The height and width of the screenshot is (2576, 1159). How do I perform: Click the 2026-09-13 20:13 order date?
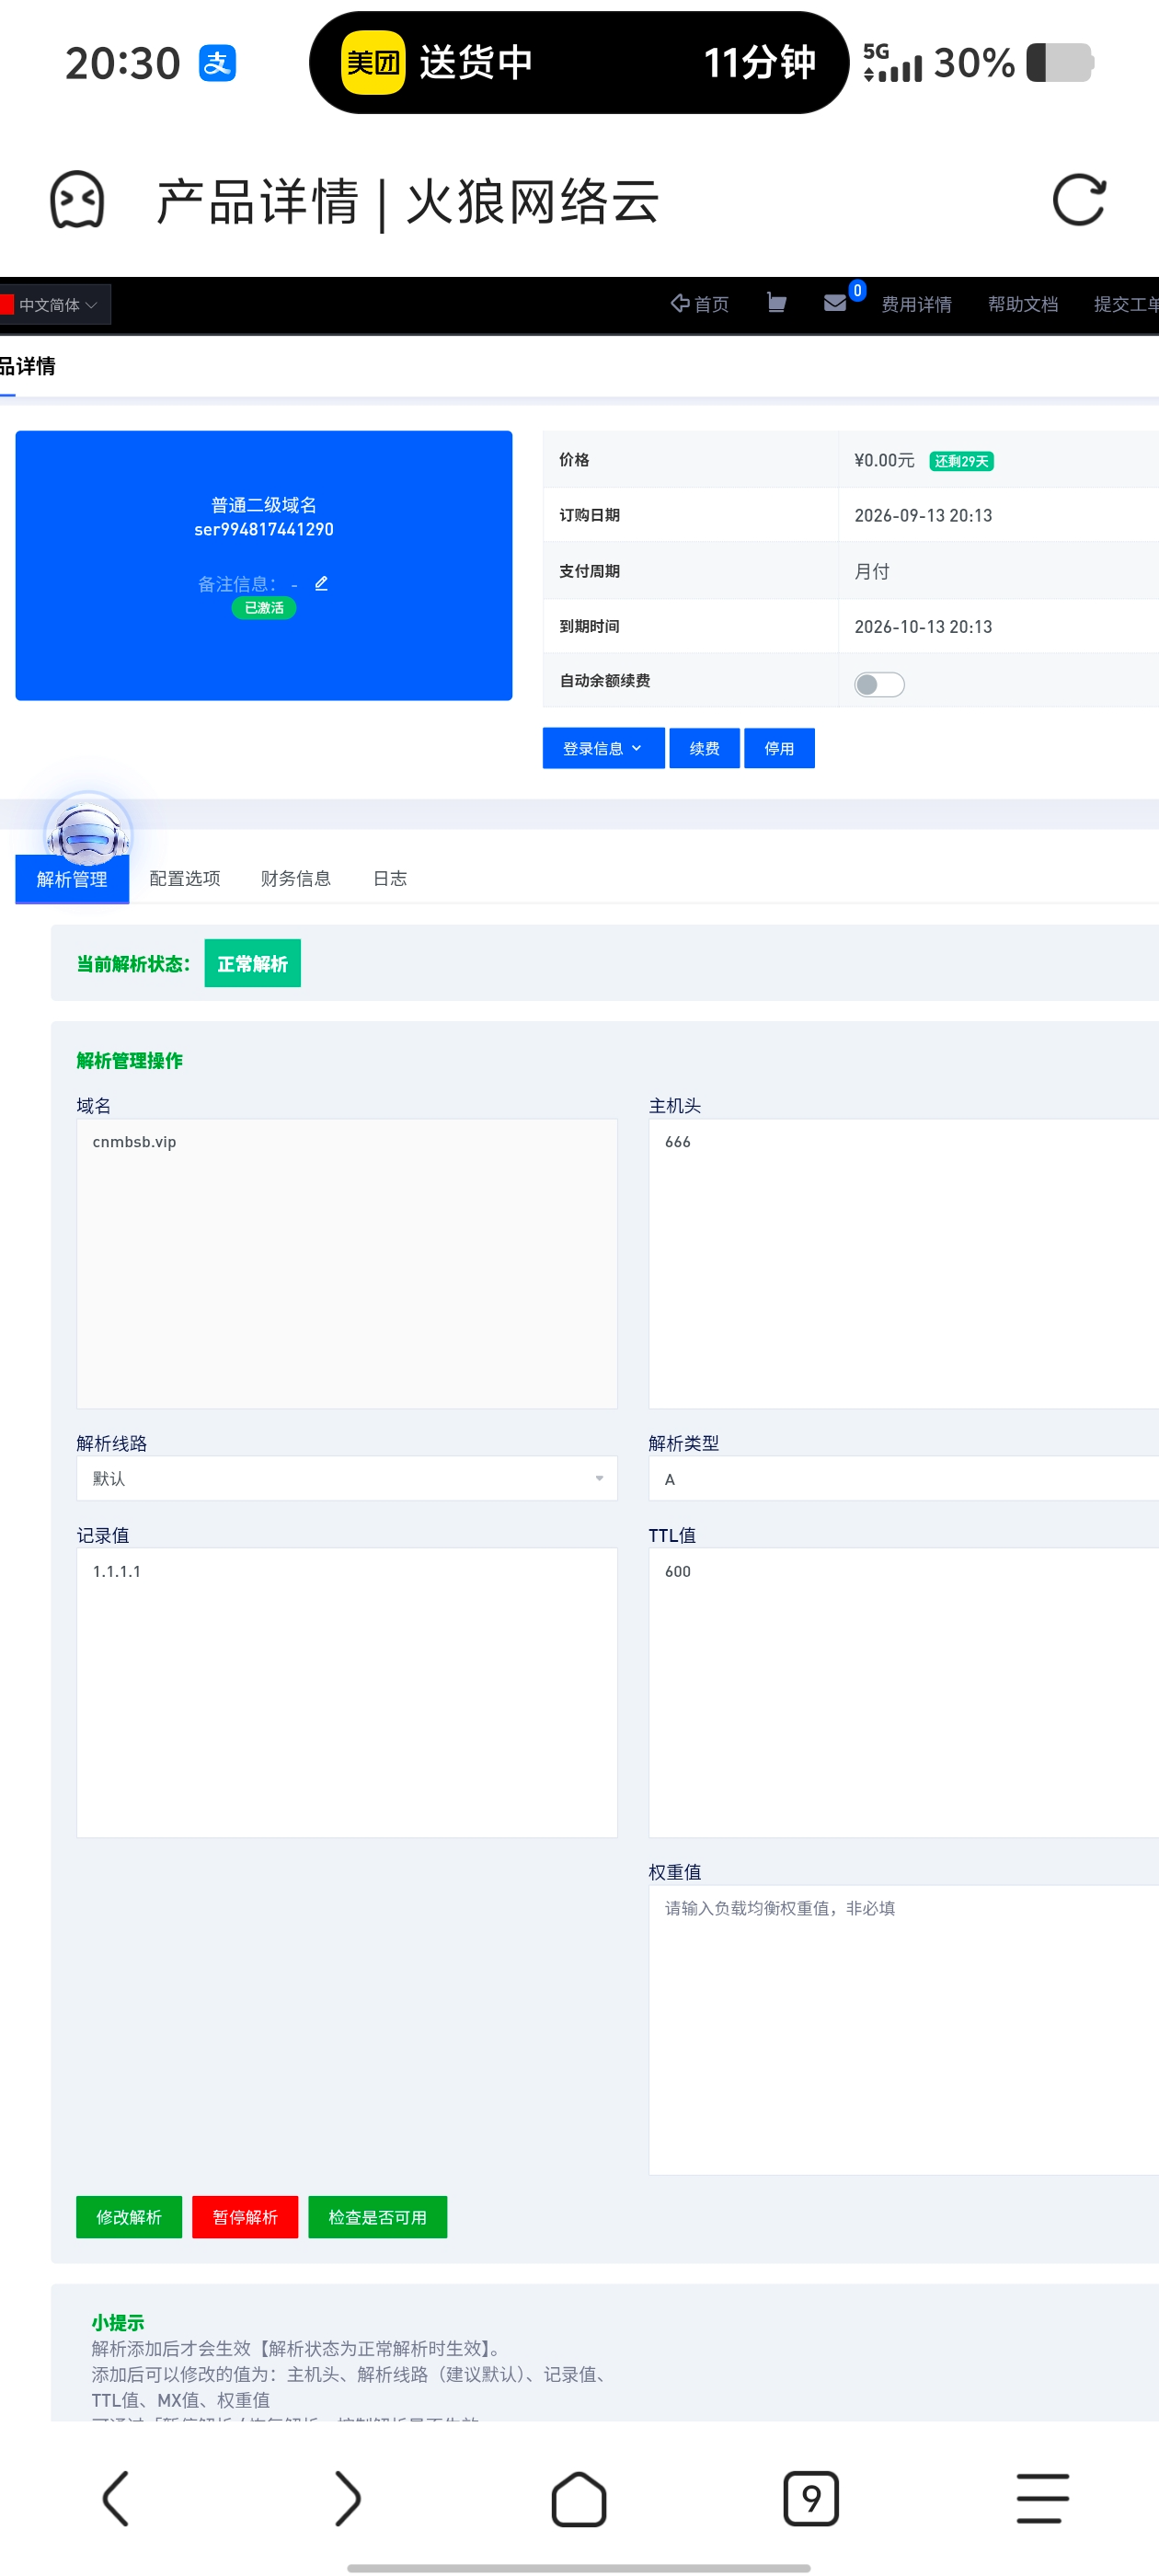pyautogui.click(x=923, y=515)
